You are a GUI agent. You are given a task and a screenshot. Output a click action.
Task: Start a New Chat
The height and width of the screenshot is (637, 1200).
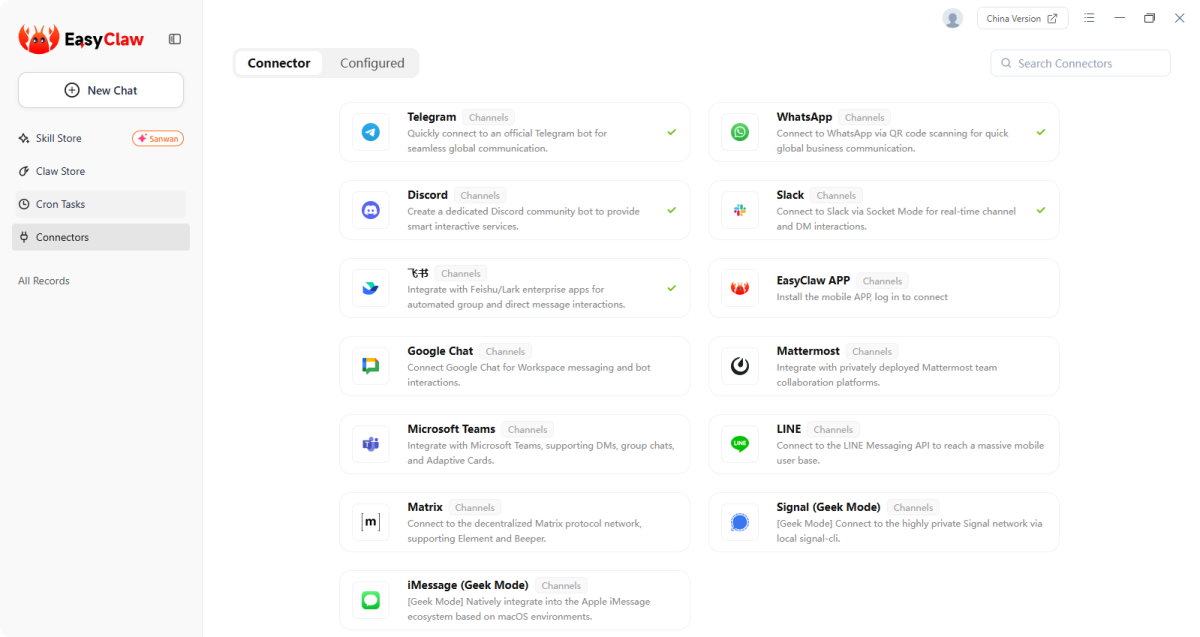[x=101, y=90]
